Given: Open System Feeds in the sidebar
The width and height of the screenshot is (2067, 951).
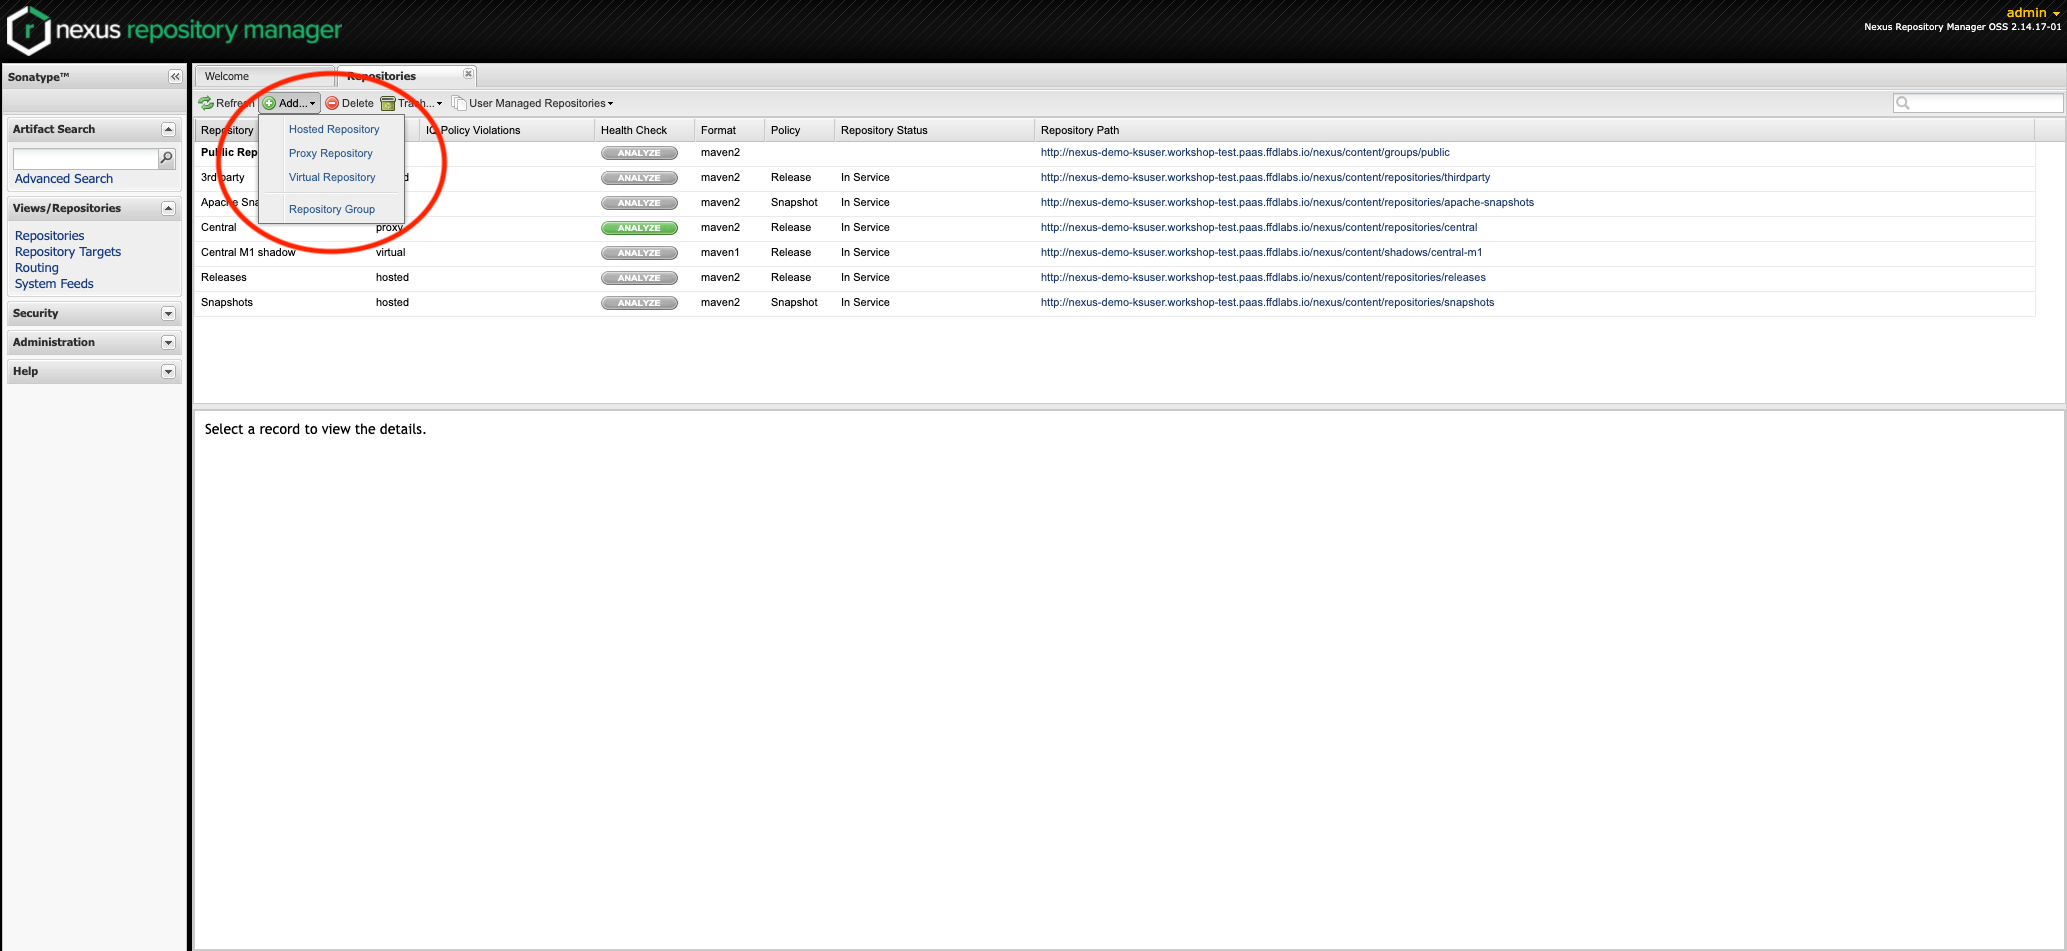Looking at the screenshot, I should (54, 284).
